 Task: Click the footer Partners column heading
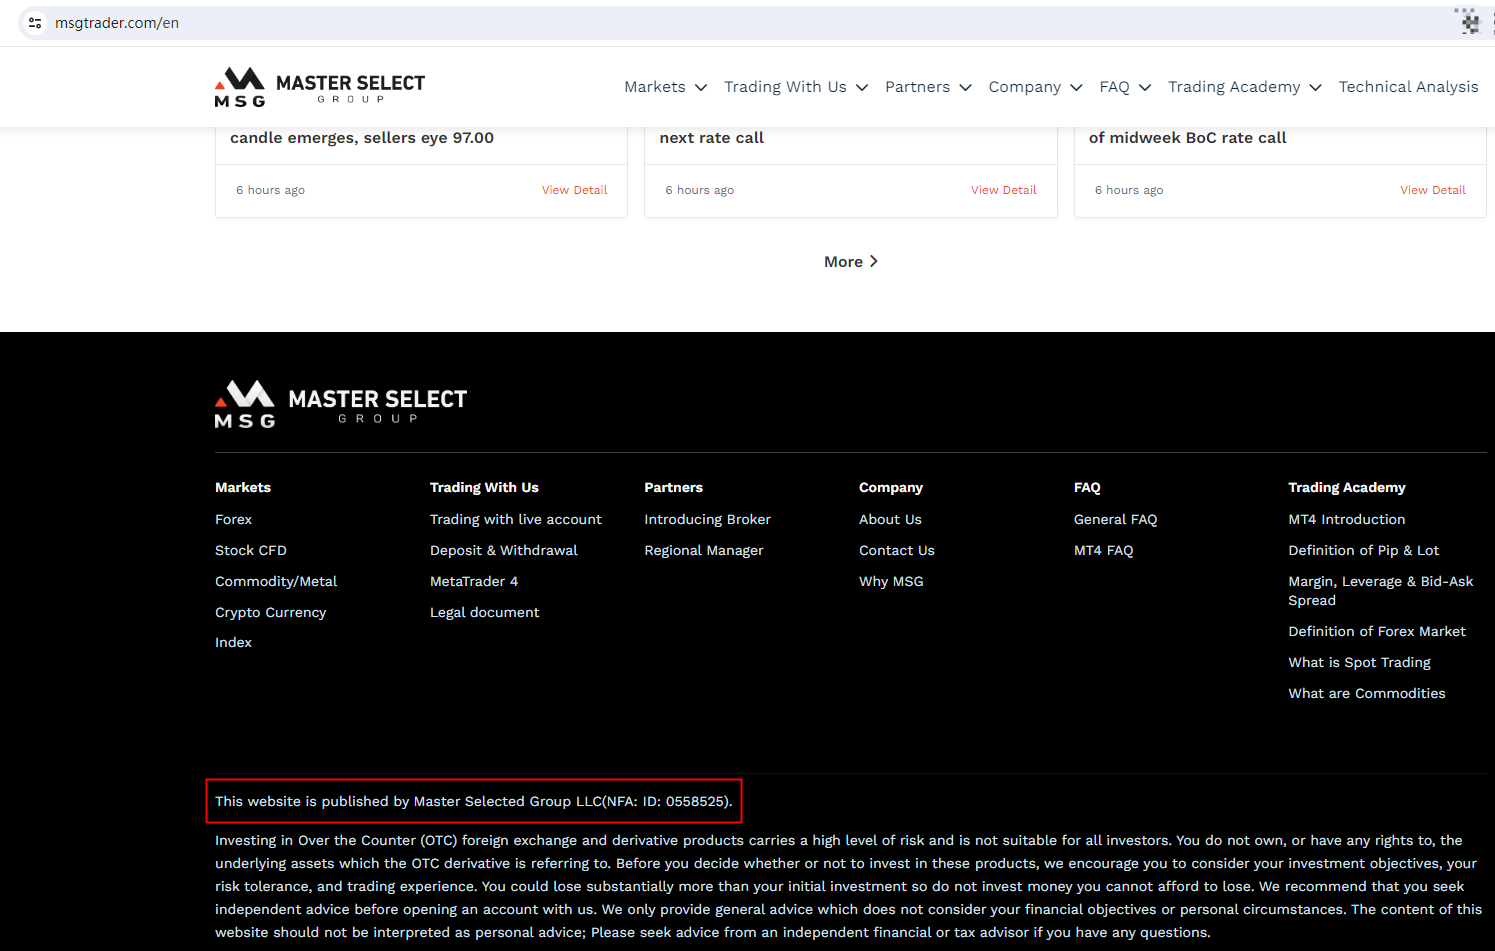pyautogui.click(x=673, y=488)
